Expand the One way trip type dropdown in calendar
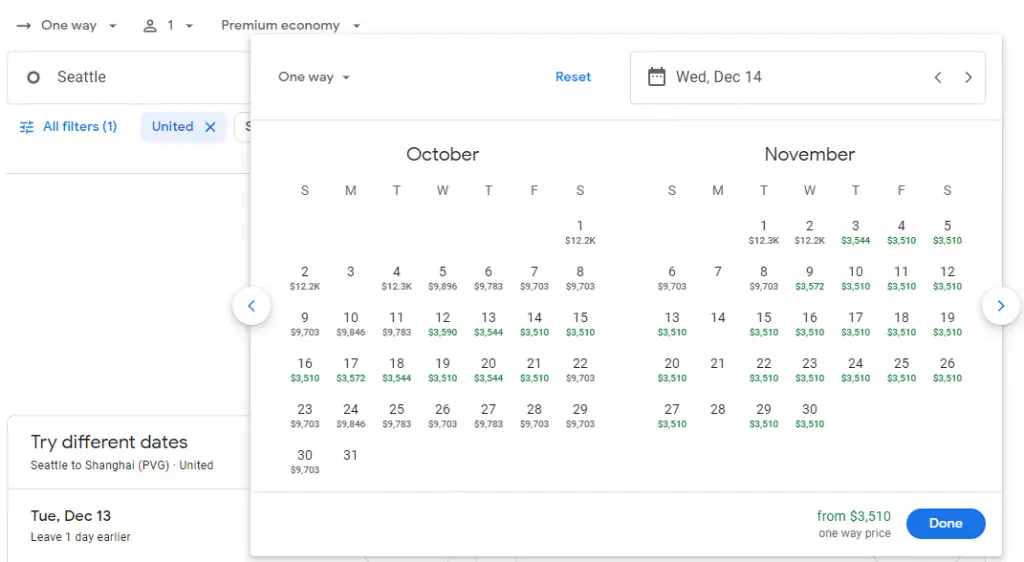 pos(314,77)
